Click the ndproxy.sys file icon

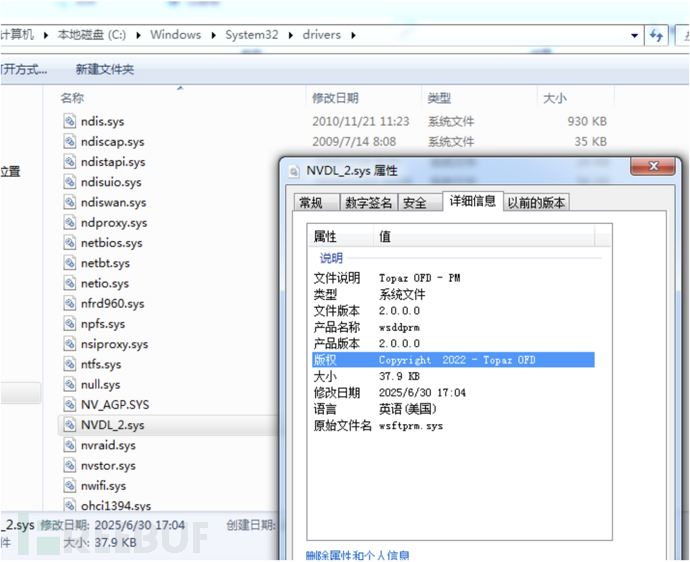70,222
